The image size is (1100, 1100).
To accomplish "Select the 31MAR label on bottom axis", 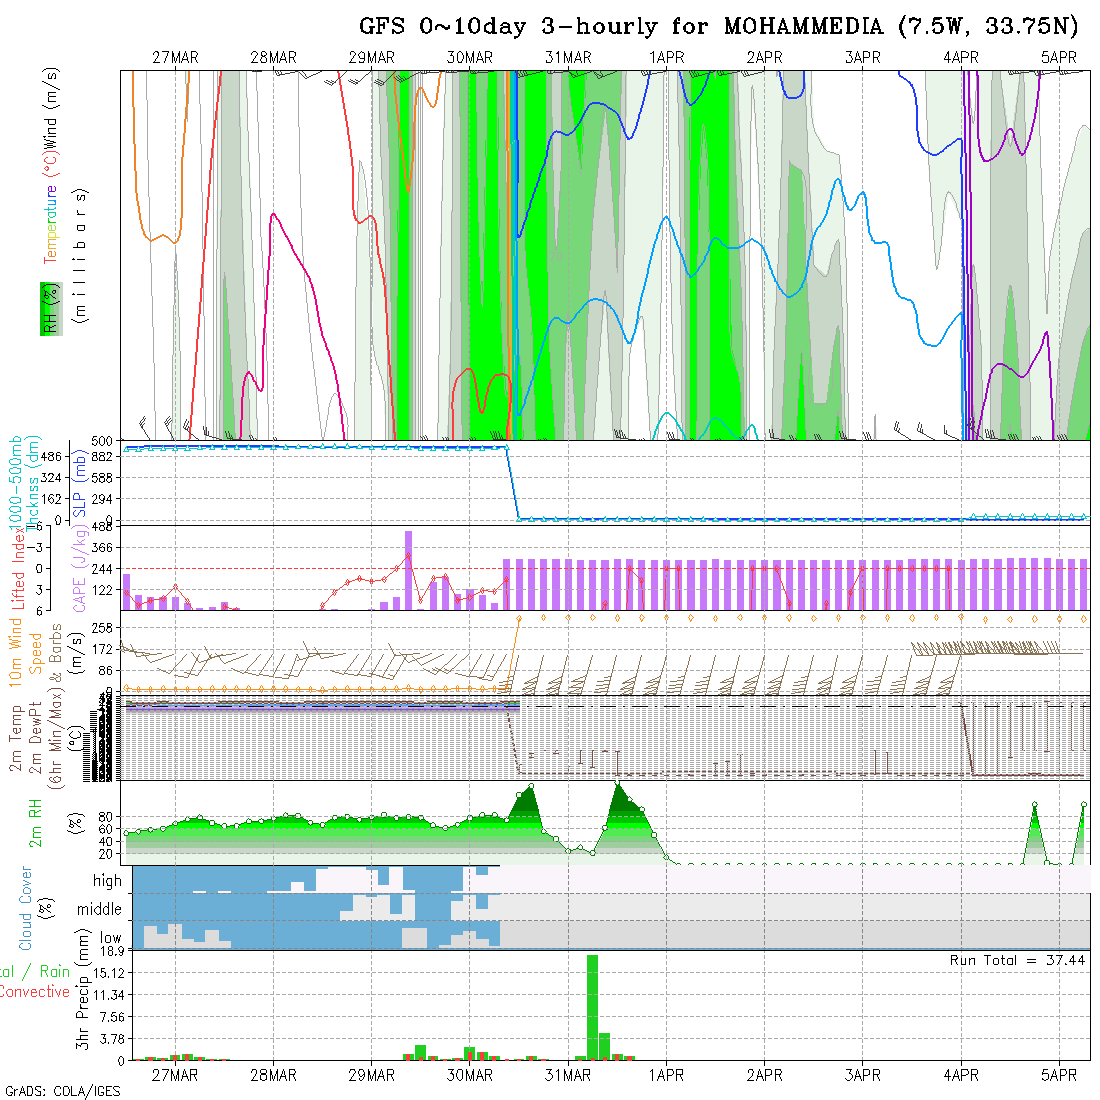I will point(568,1075).
